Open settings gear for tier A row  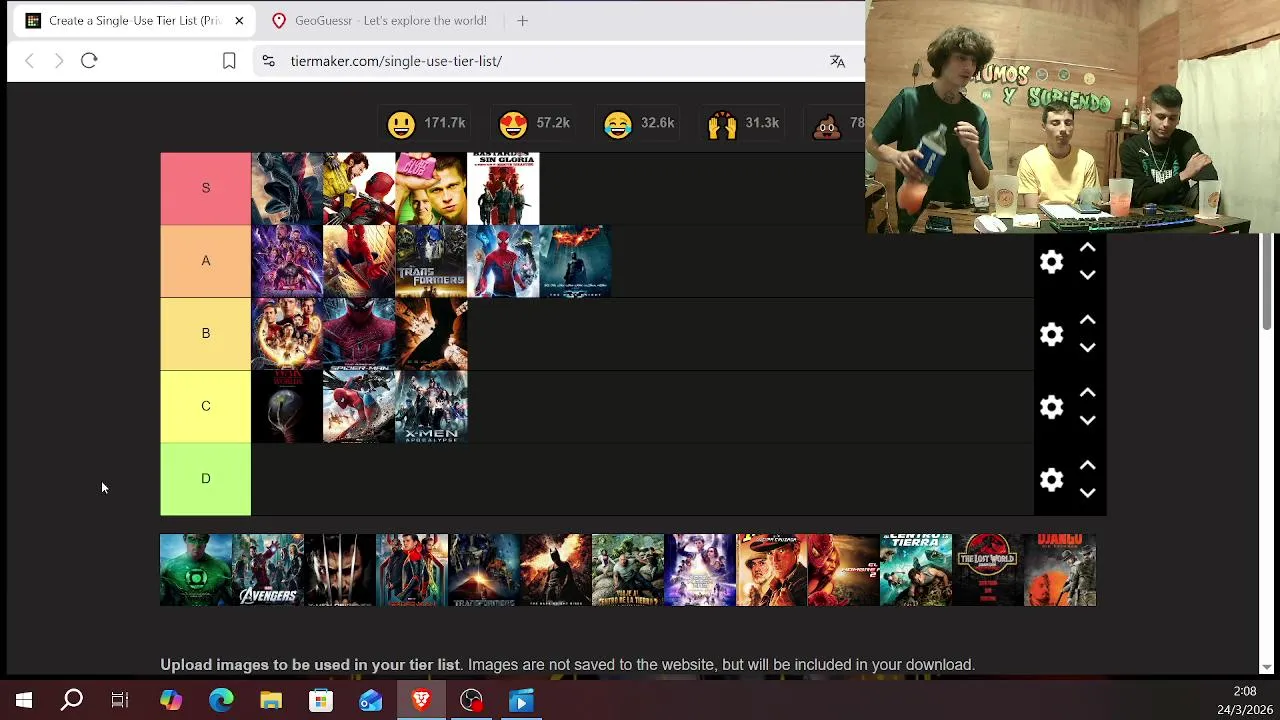[1051, 262]
